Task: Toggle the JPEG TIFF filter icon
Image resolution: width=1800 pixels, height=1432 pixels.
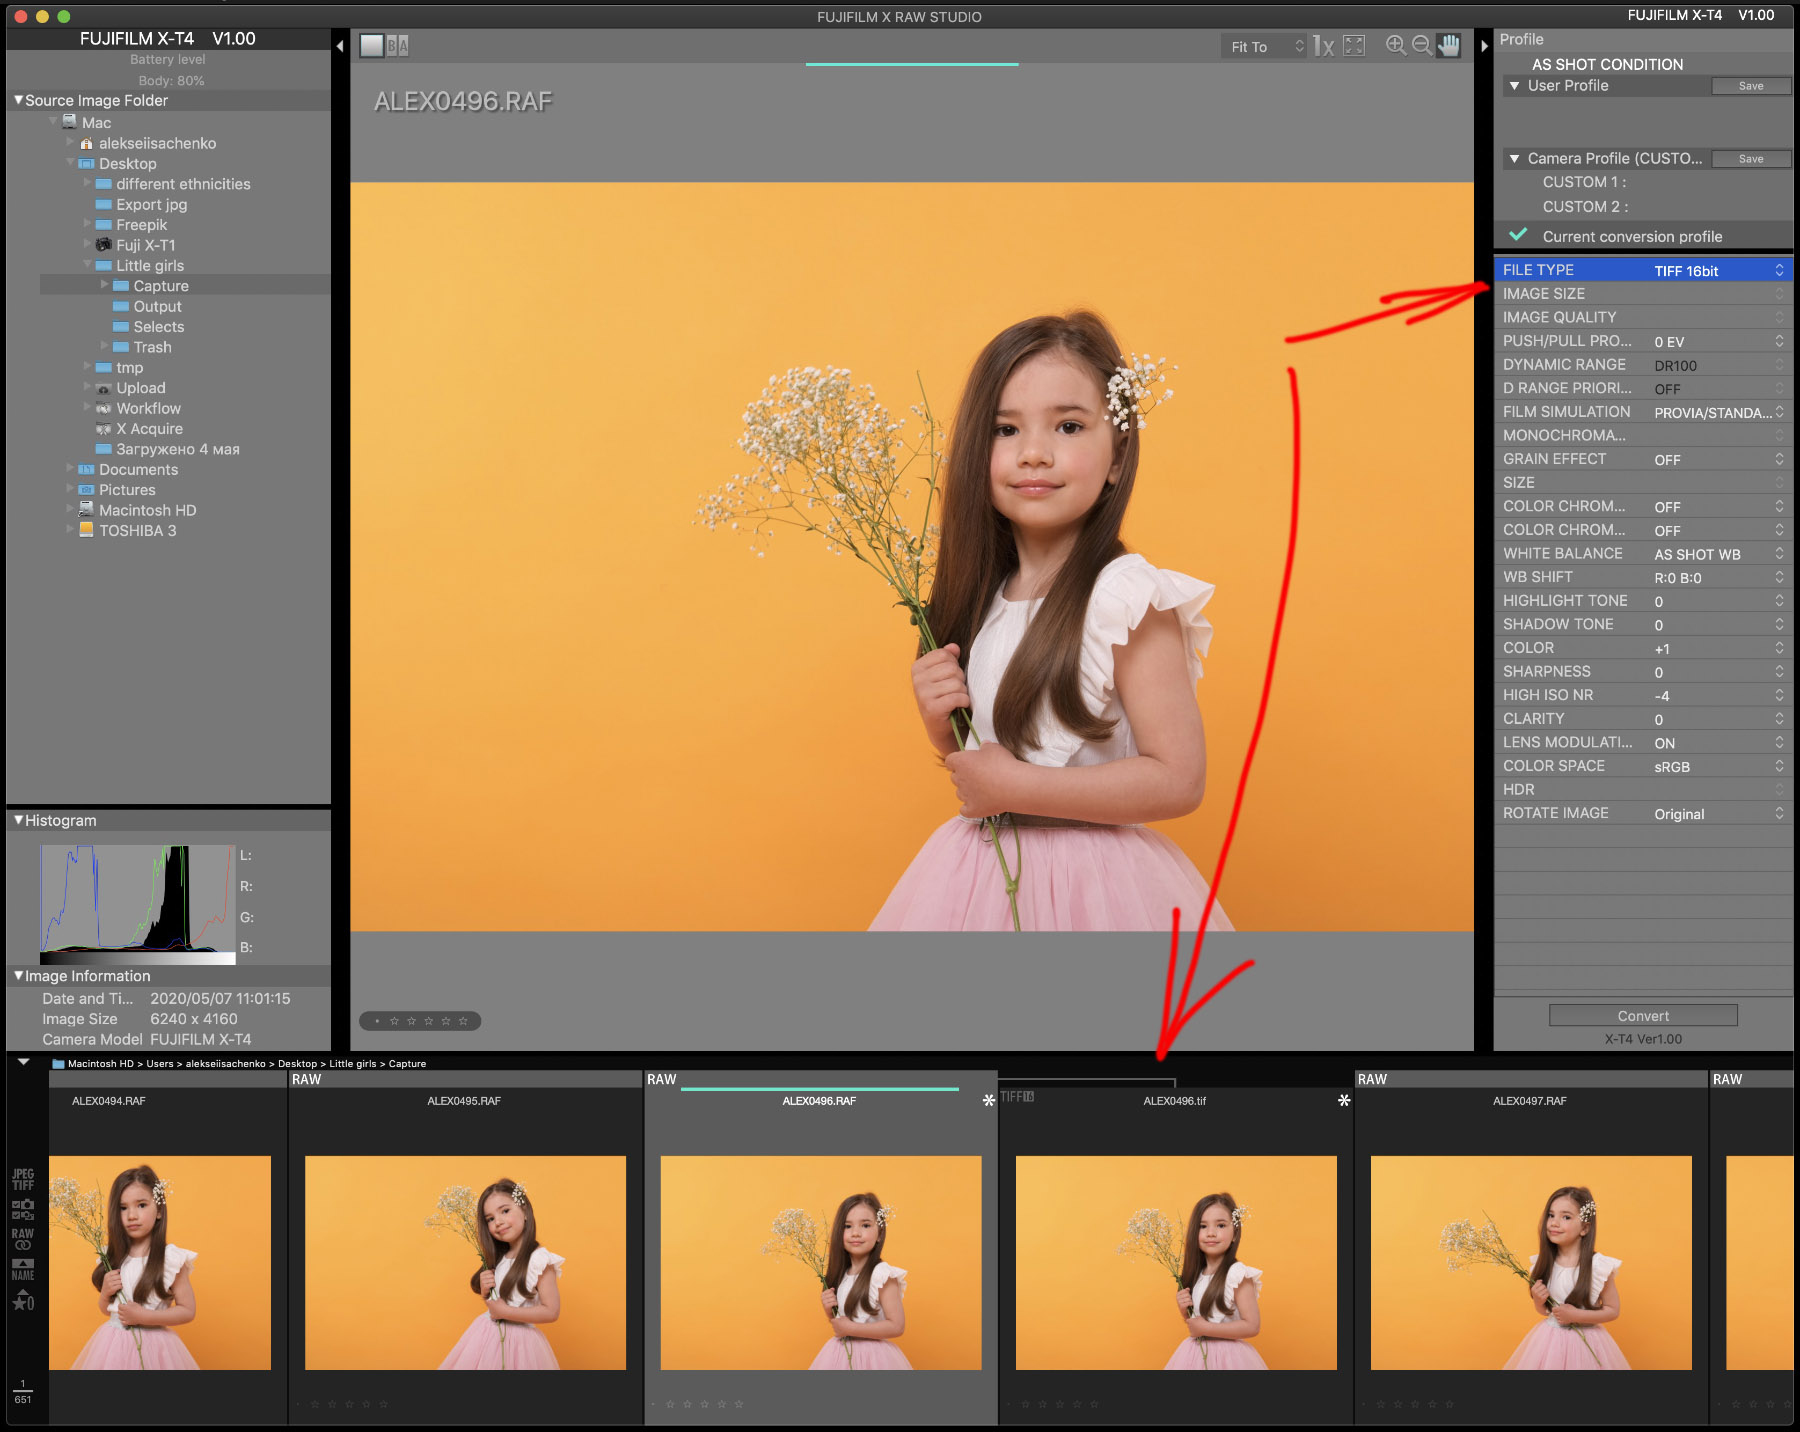Action: pos(23,1179)
